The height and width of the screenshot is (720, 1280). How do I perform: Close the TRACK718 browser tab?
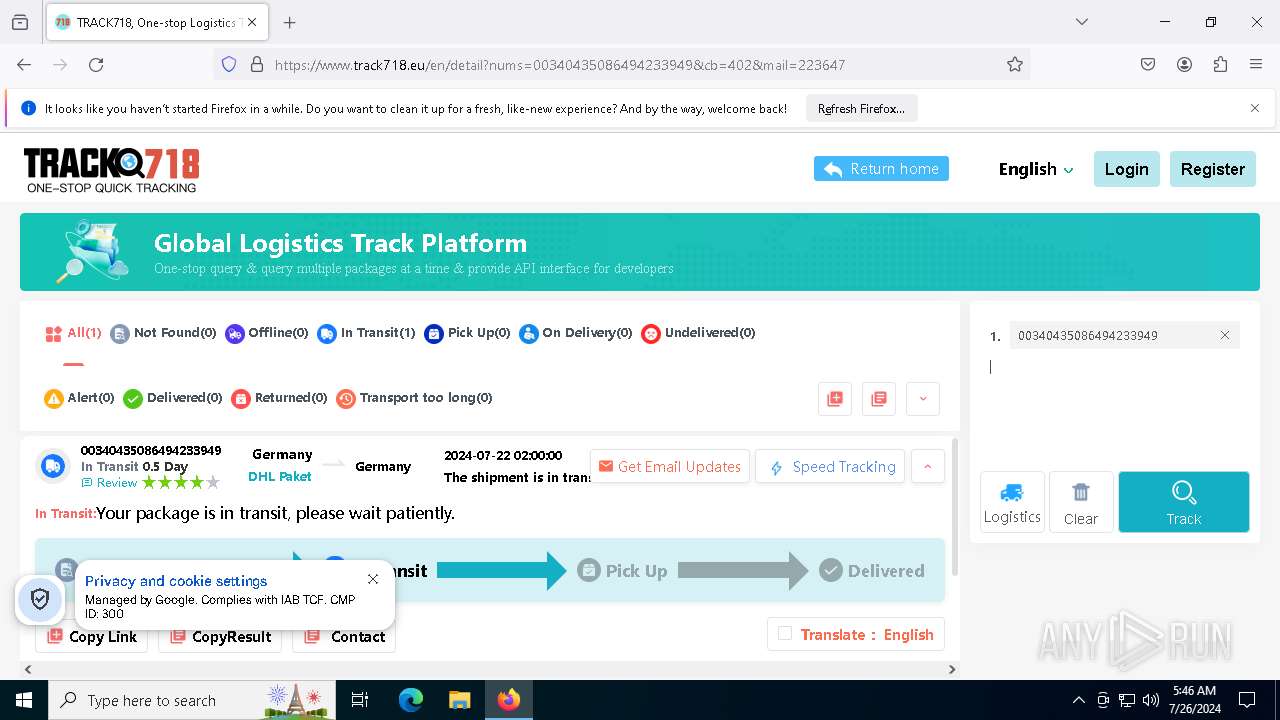click(252, 22)
